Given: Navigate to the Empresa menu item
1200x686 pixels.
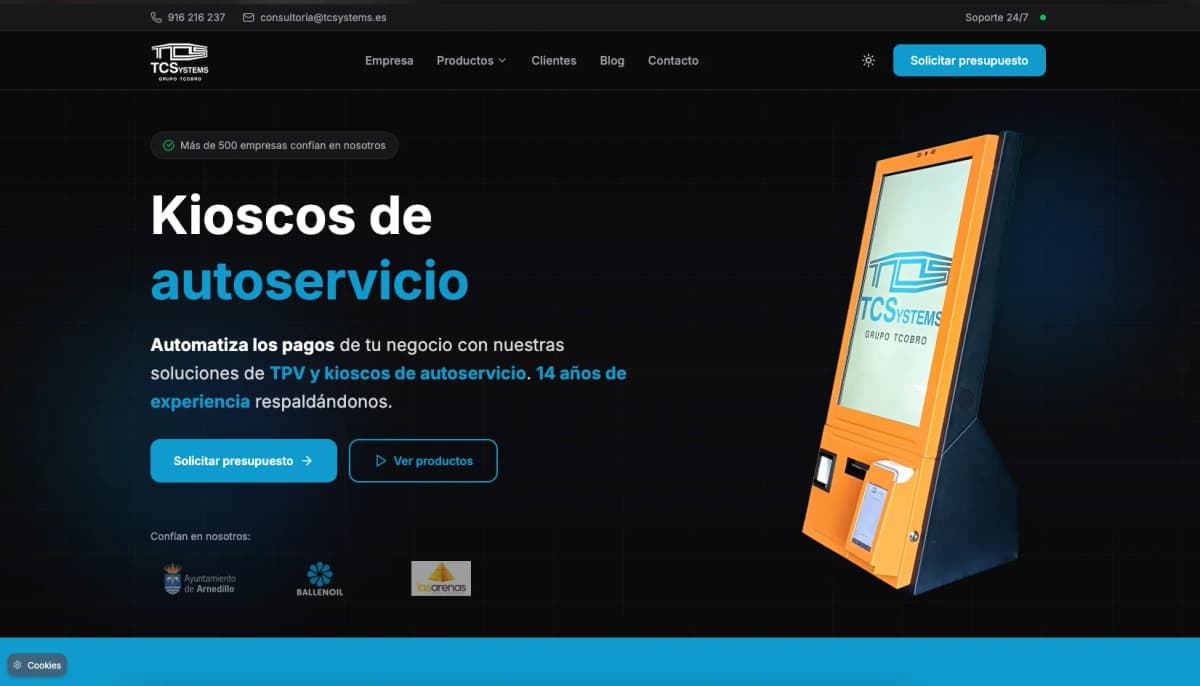Looking at the screenshot, I should pos(389,60).
